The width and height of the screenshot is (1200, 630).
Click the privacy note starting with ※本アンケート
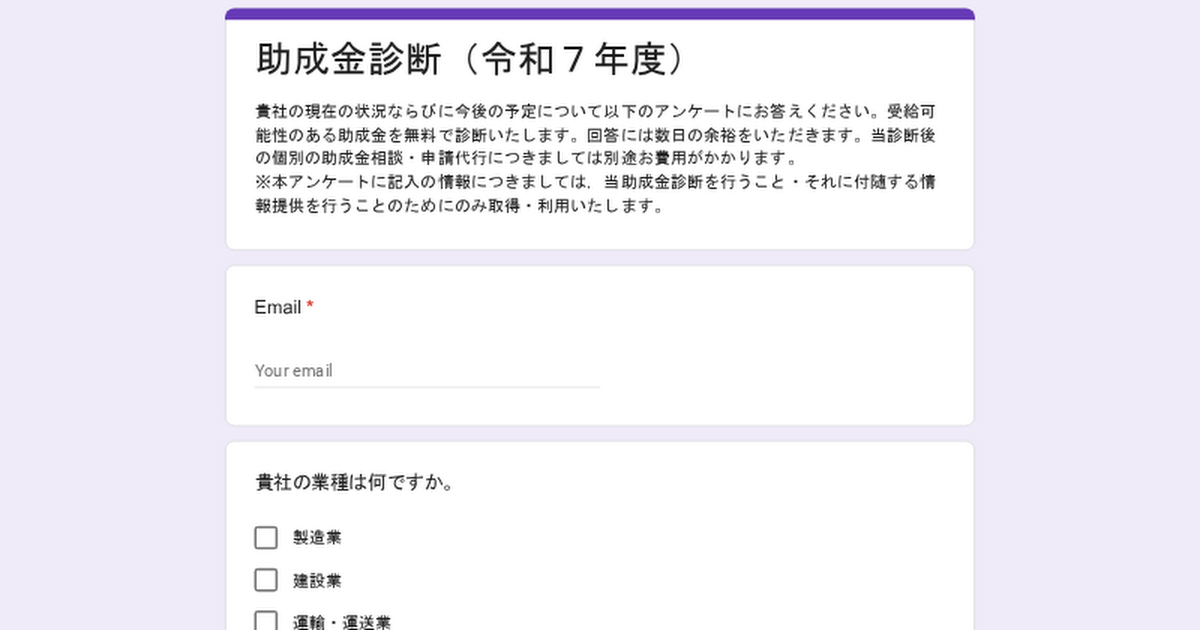[595, 194]
